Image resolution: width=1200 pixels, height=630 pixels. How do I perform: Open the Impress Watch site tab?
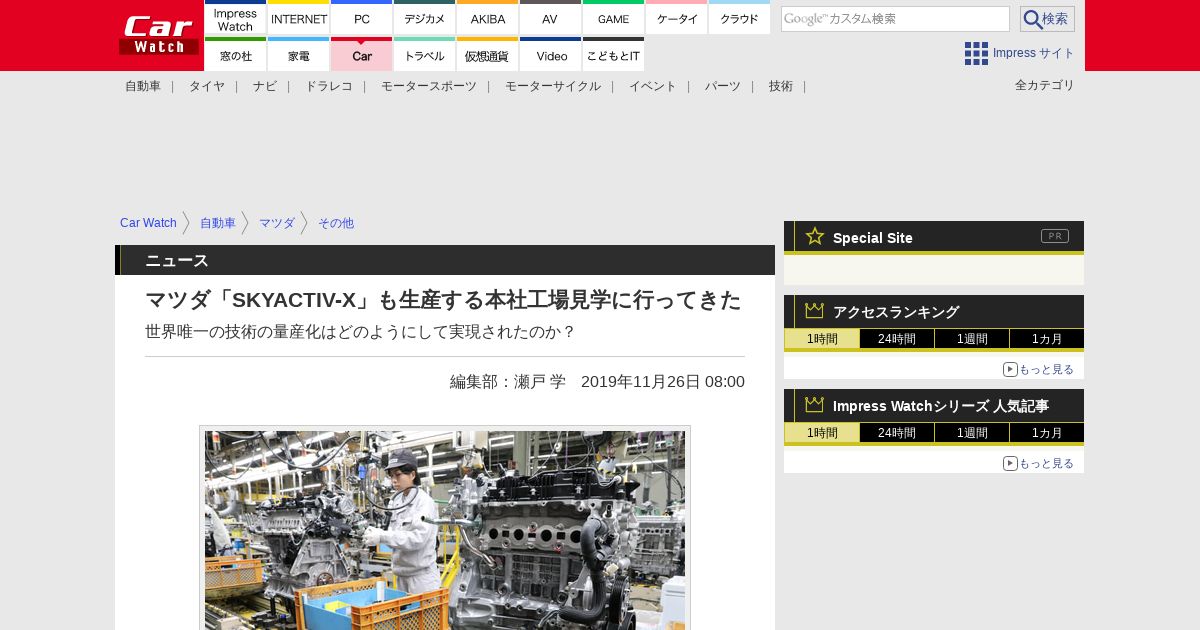point(235,18)
